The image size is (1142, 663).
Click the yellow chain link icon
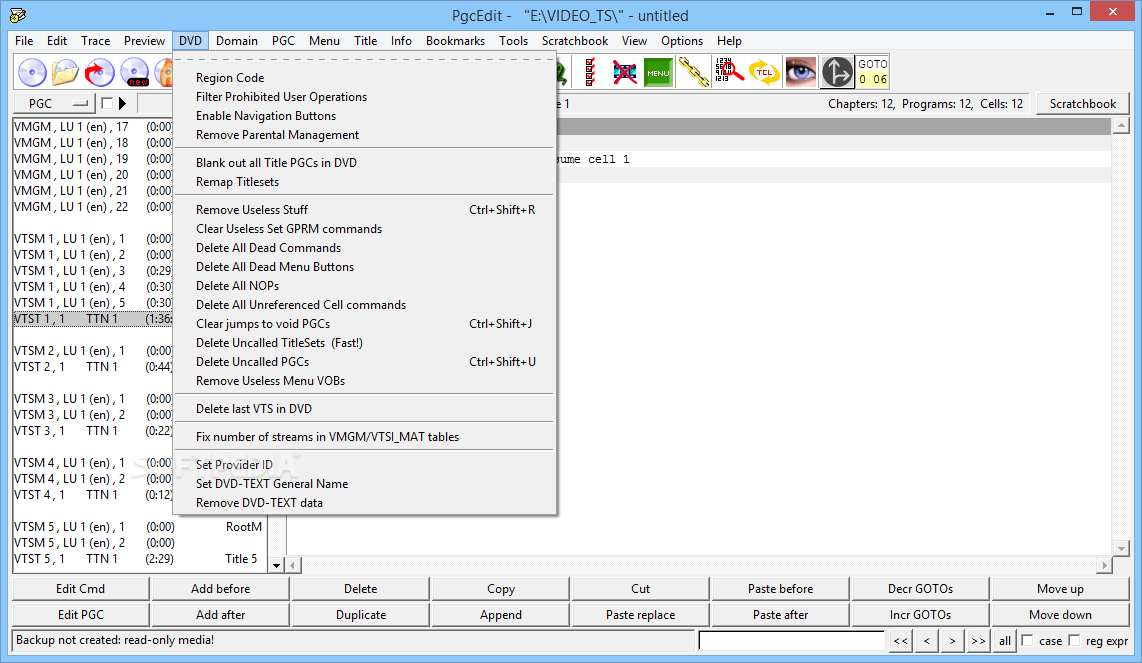[x=693, y=72]
